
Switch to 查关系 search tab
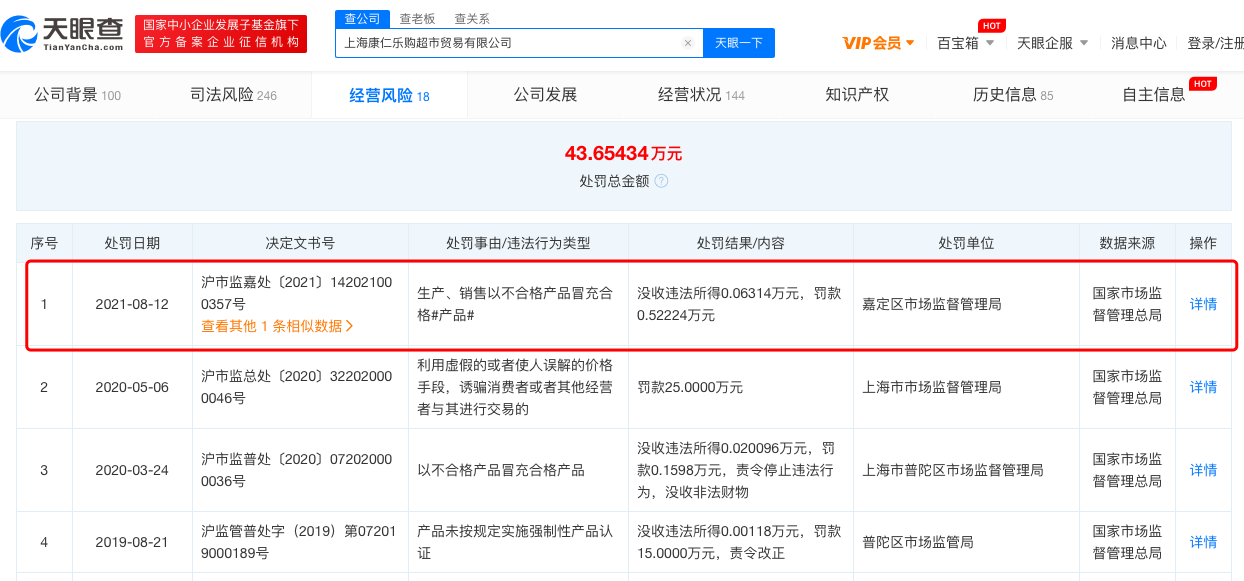tap(472, 18)
